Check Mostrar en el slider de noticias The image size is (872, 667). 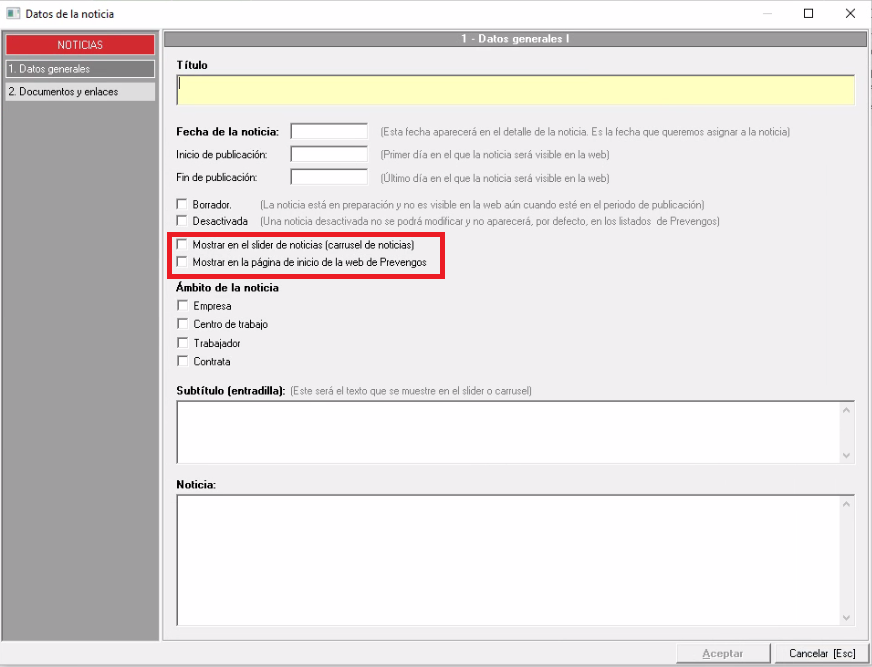tap(182, 245)
